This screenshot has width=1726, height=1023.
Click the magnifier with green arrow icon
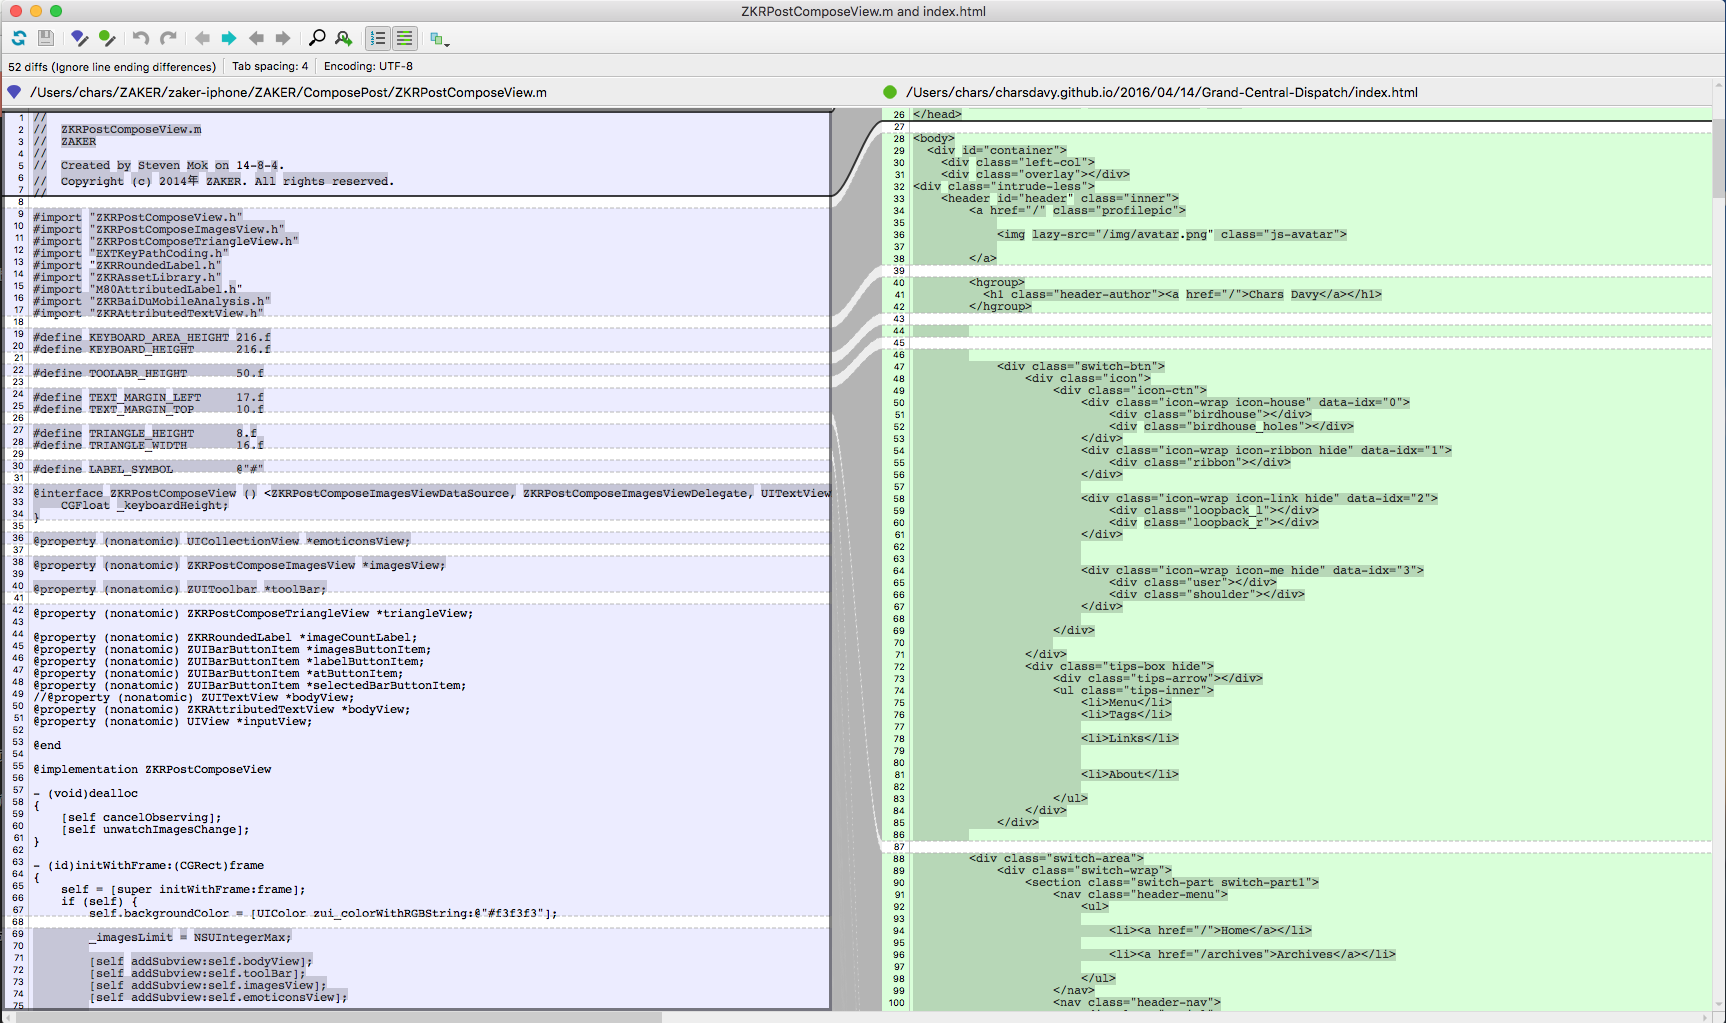coord(344,38)
